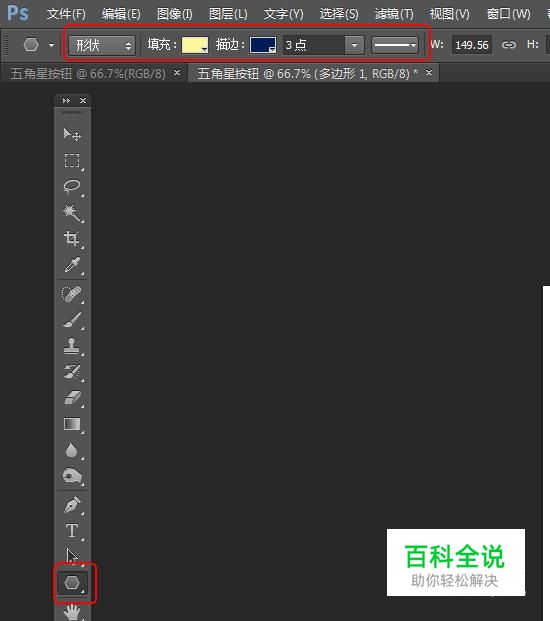Select the Magic Wand tool
This screenshot has width=550, height=621.
[72, 213]
